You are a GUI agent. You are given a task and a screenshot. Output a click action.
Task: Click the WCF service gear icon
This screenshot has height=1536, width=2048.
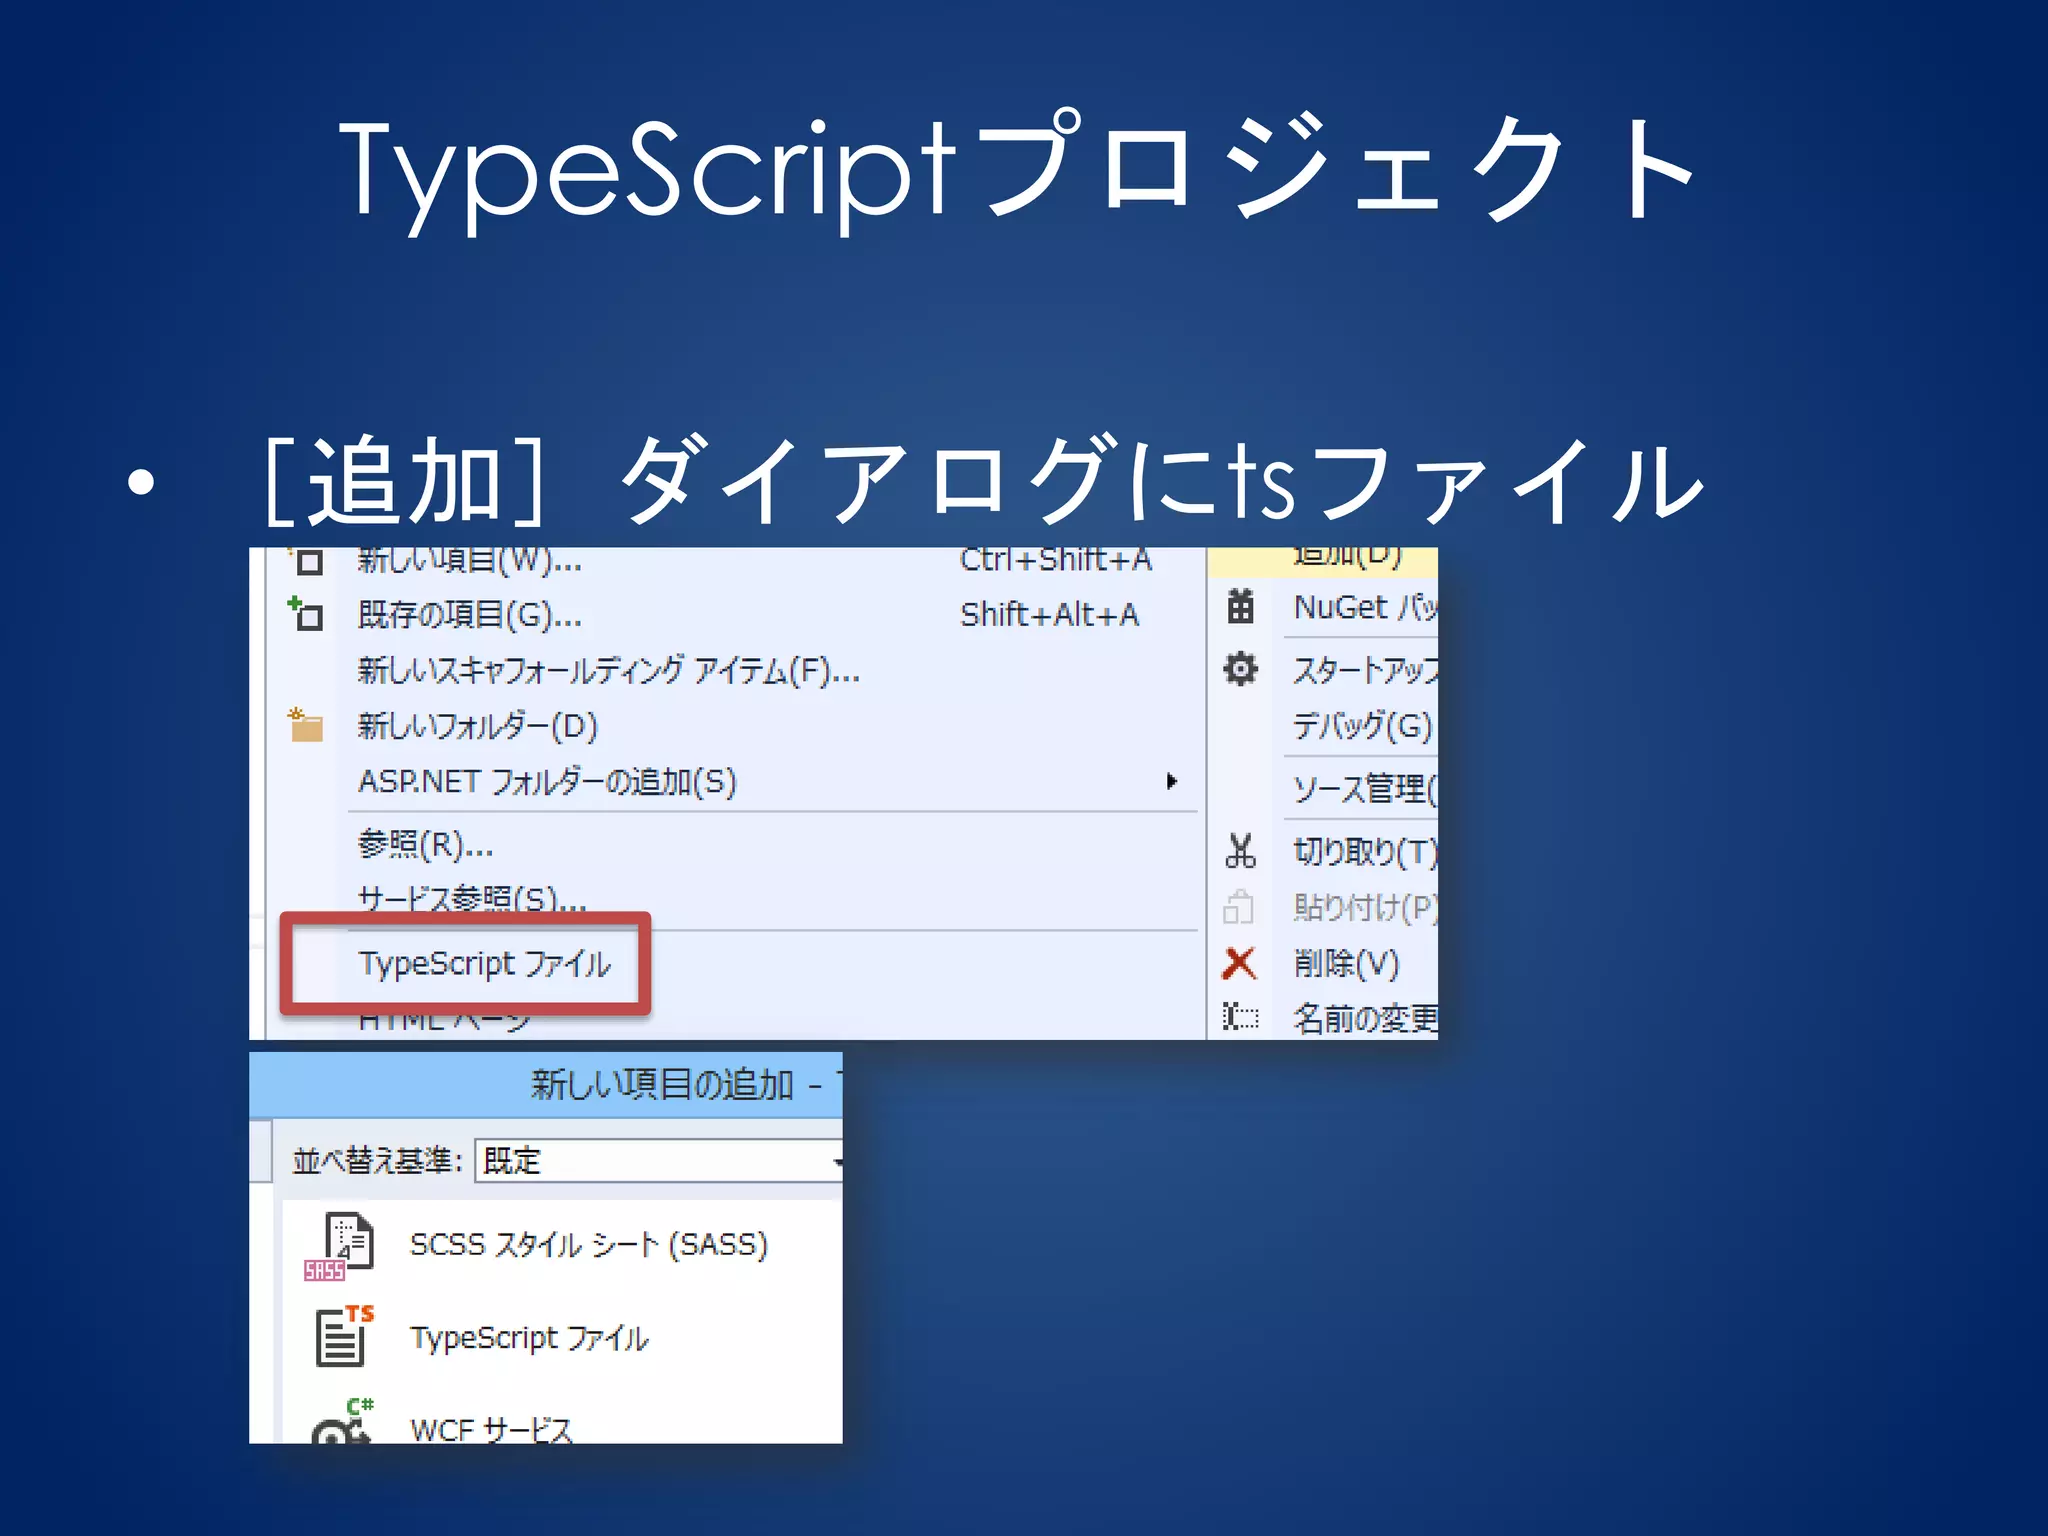click(343, 1423)
